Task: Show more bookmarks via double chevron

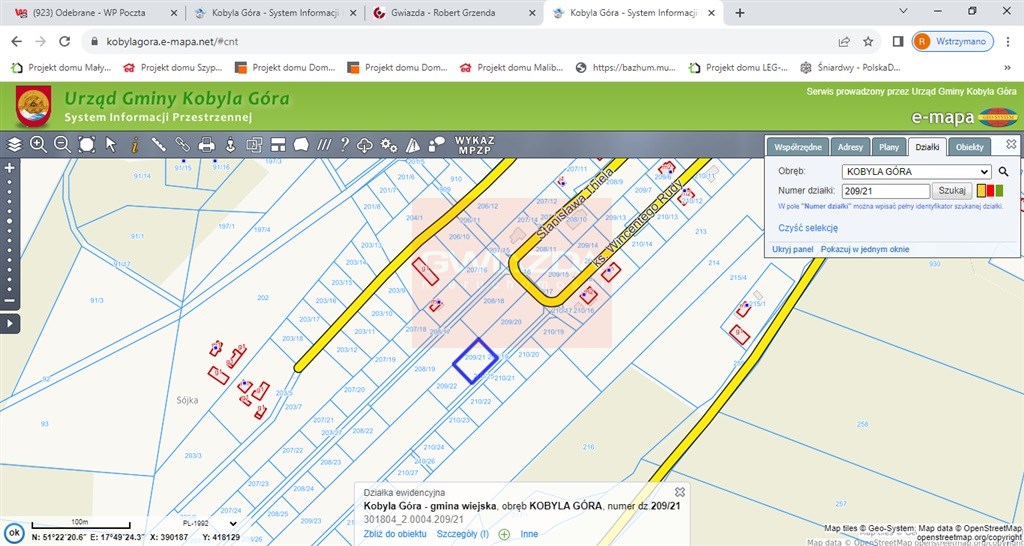Action: (x=1007, y=67)
